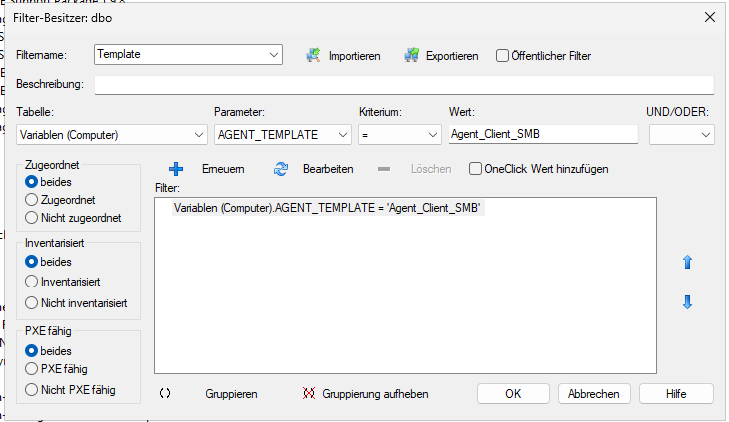Screen dimensions: 729x422
Task: Expand the Tabelle Variablen (Computer) dropdown
Action: (196, 134)
